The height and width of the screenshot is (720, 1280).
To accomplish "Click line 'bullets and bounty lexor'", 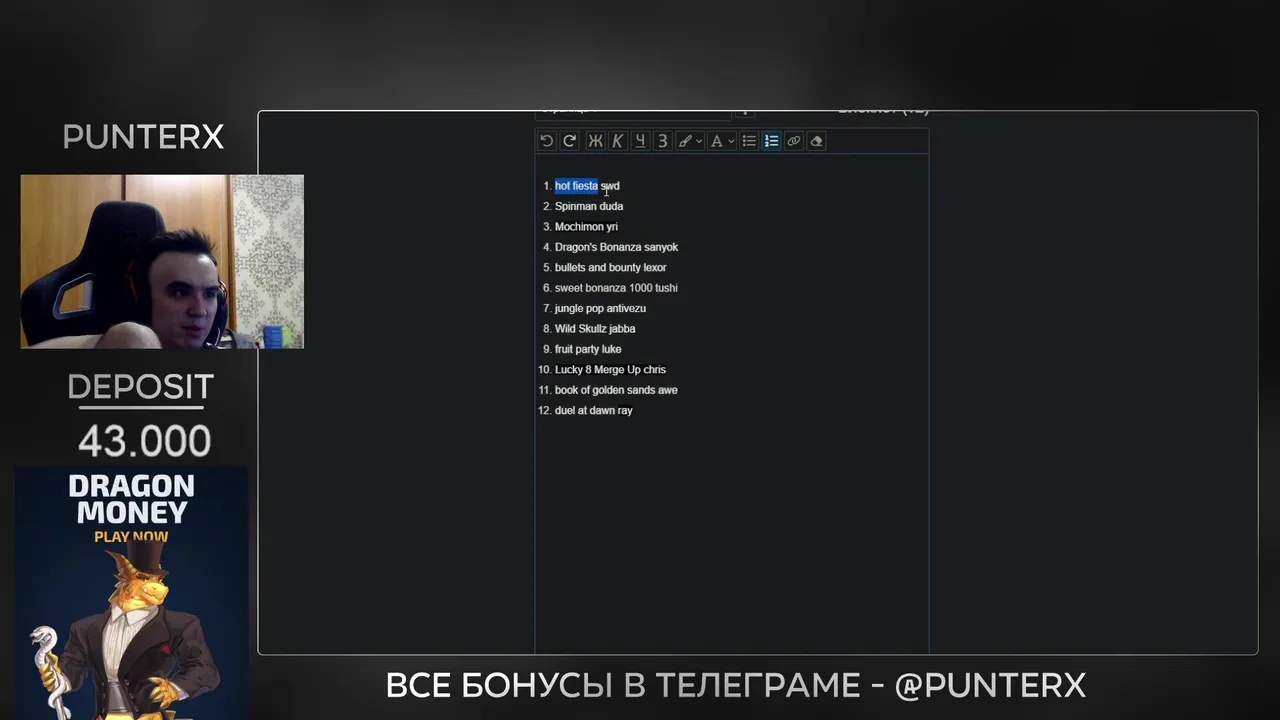I will click(x=610, y=268).
